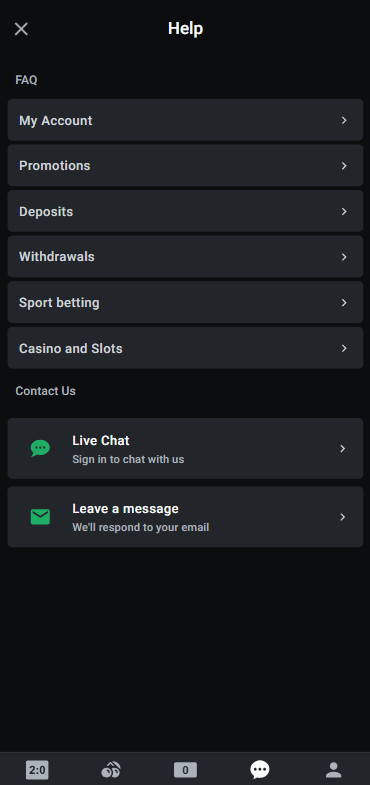Open the Casino and Slots FAQ section

[x=185, y=348]
